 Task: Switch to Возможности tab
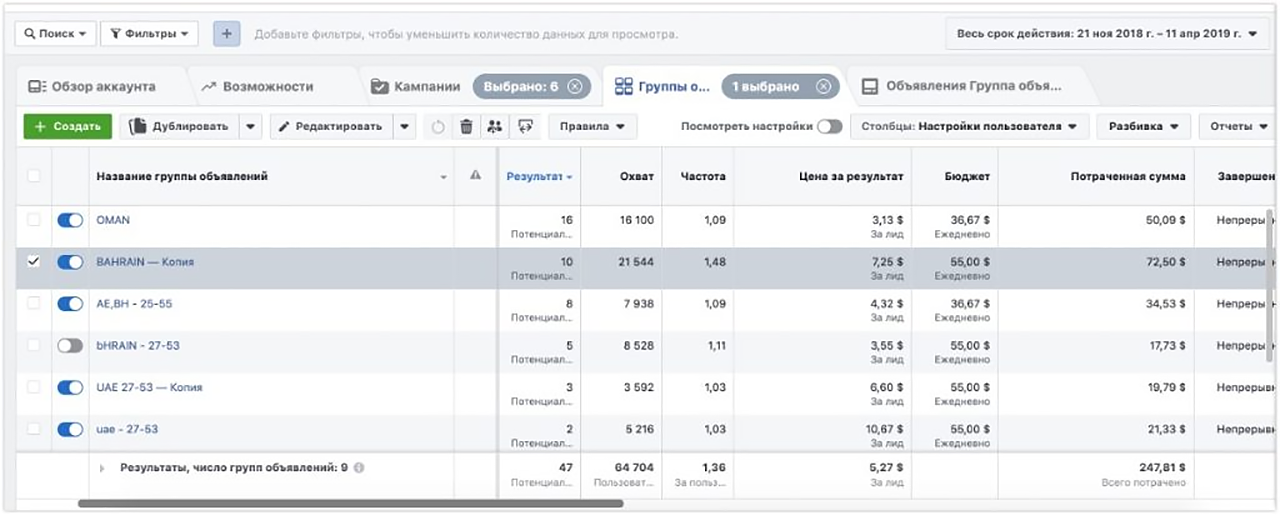(257, 86)
